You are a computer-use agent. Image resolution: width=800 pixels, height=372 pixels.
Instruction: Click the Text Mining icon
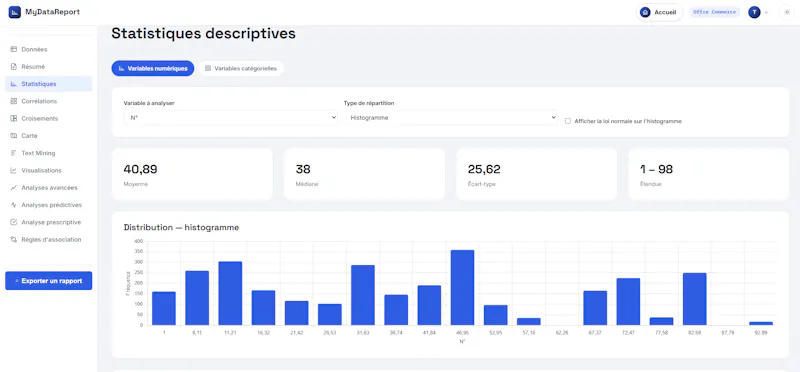click(x=14, y=153)
